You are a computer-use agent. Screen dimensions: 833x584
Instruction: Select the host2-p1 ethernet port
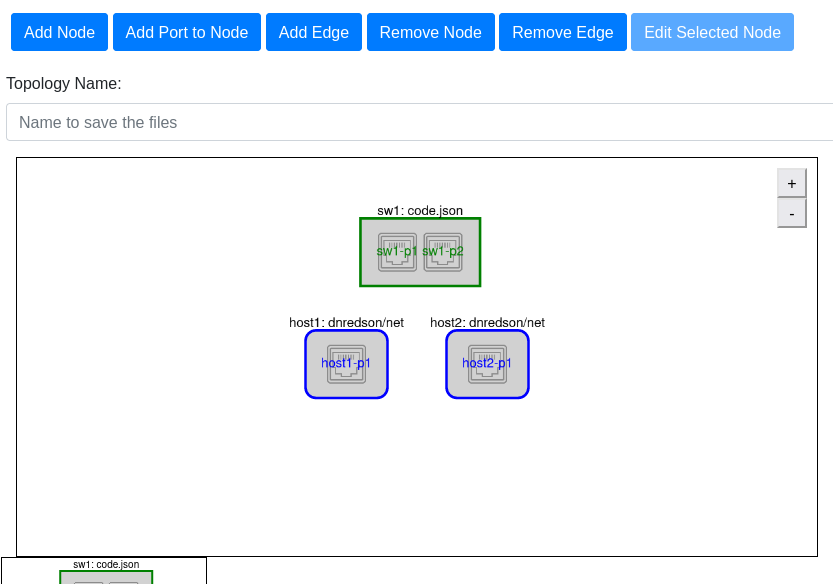pos(487,364)
